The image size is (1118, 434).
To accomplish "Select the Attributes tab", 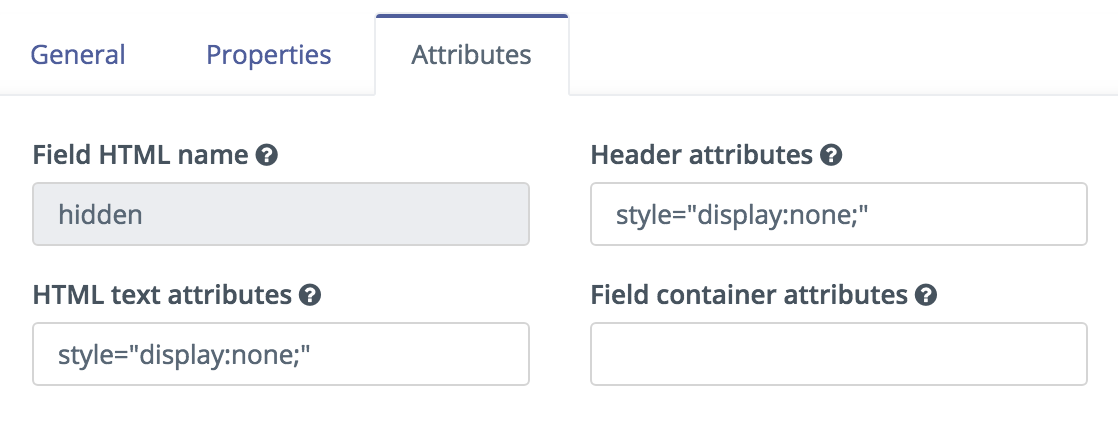I will click(471, 55).
